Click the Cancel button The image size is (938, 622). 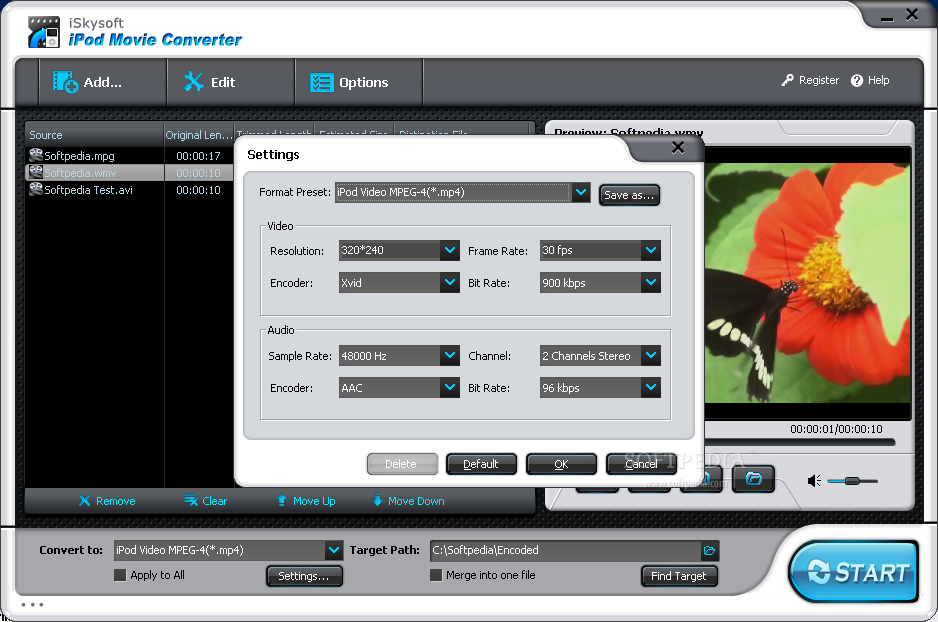coord(641,464)
